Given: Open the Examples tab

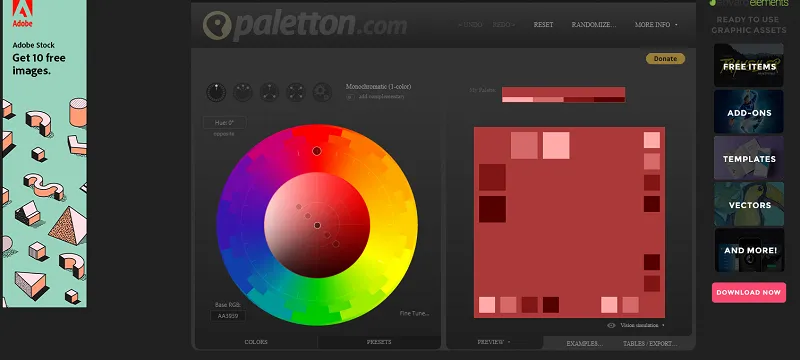Looking at the screenshot, I should tap(585, 344).
